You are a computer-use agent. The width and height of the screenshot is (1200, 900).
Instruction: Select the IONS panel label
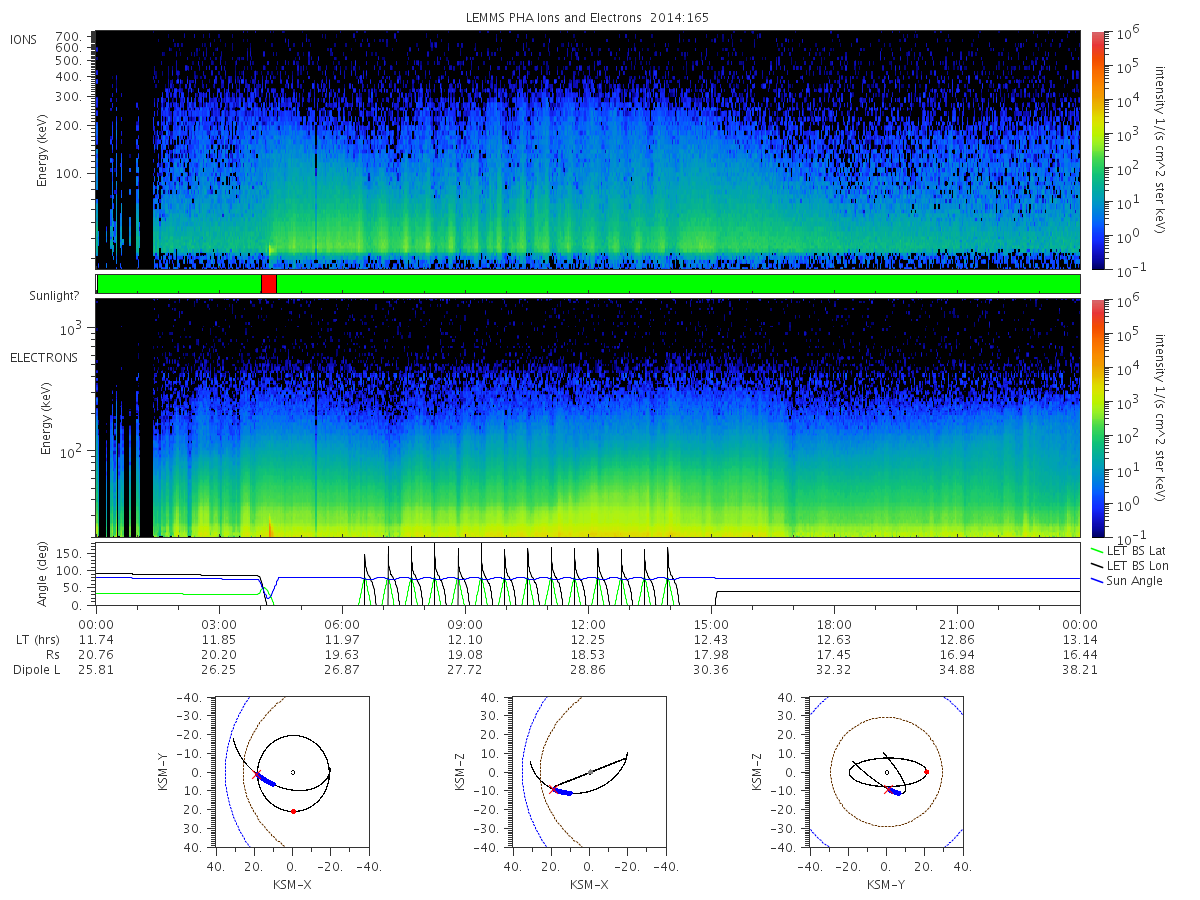click(24, 40)
